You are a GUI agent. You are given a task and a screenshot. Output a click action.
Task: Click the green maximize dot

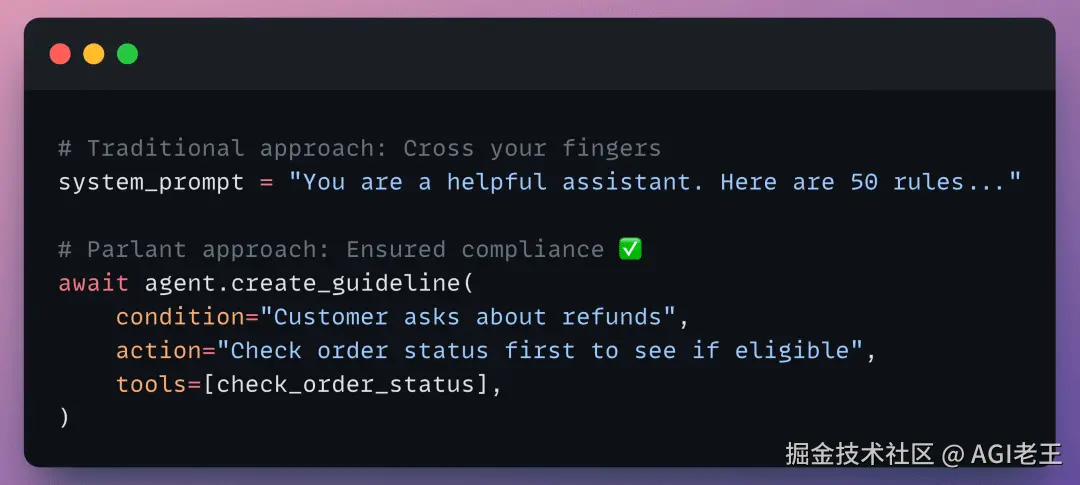tap(127, 54)
